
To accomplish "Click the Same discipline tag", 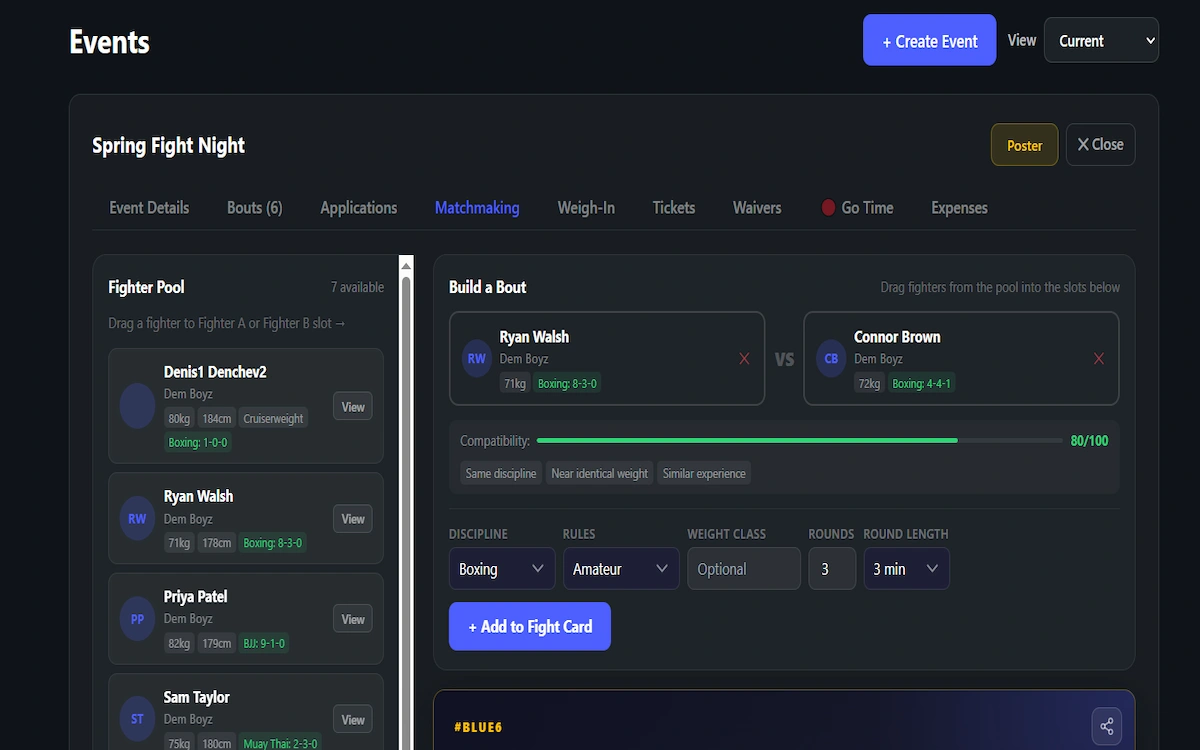I will tap(501, 473).
